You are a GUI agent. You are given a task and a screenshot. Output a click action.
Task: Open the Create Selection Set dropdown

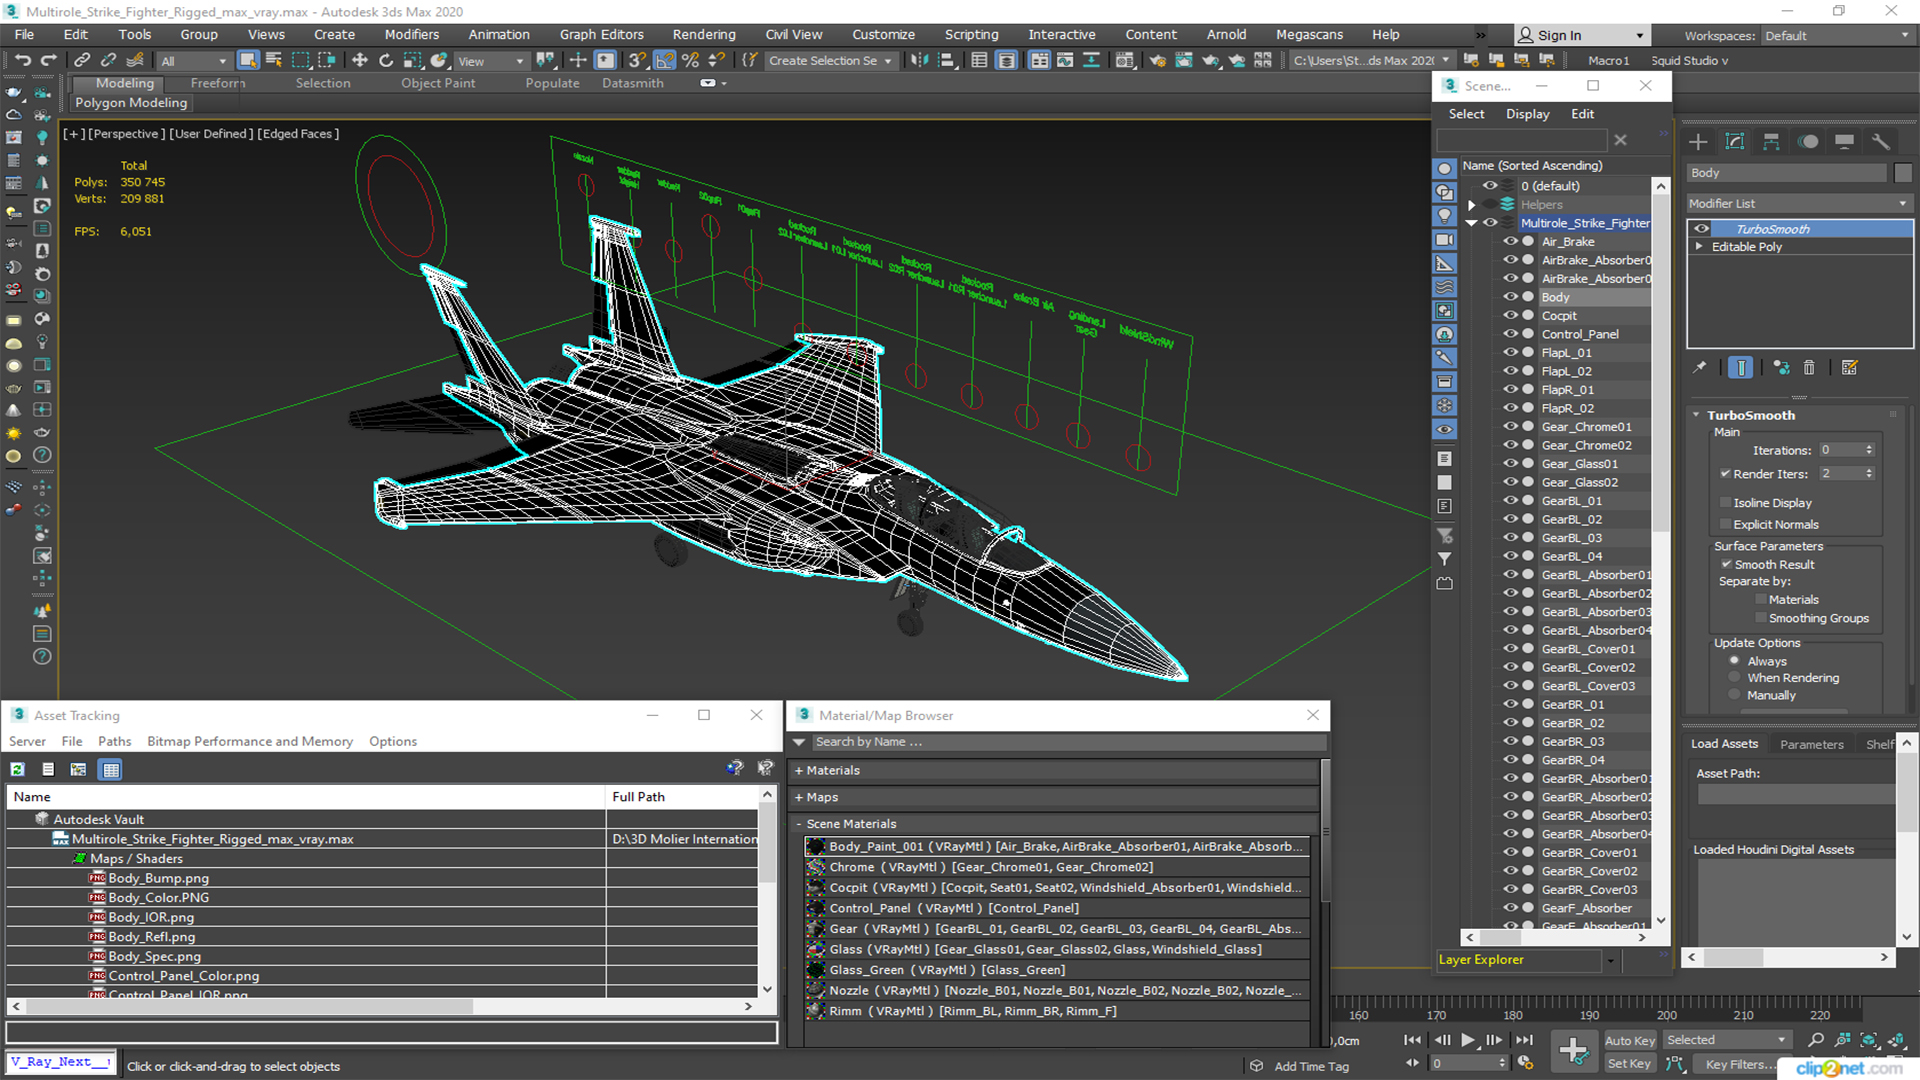(x=830, y=61)
